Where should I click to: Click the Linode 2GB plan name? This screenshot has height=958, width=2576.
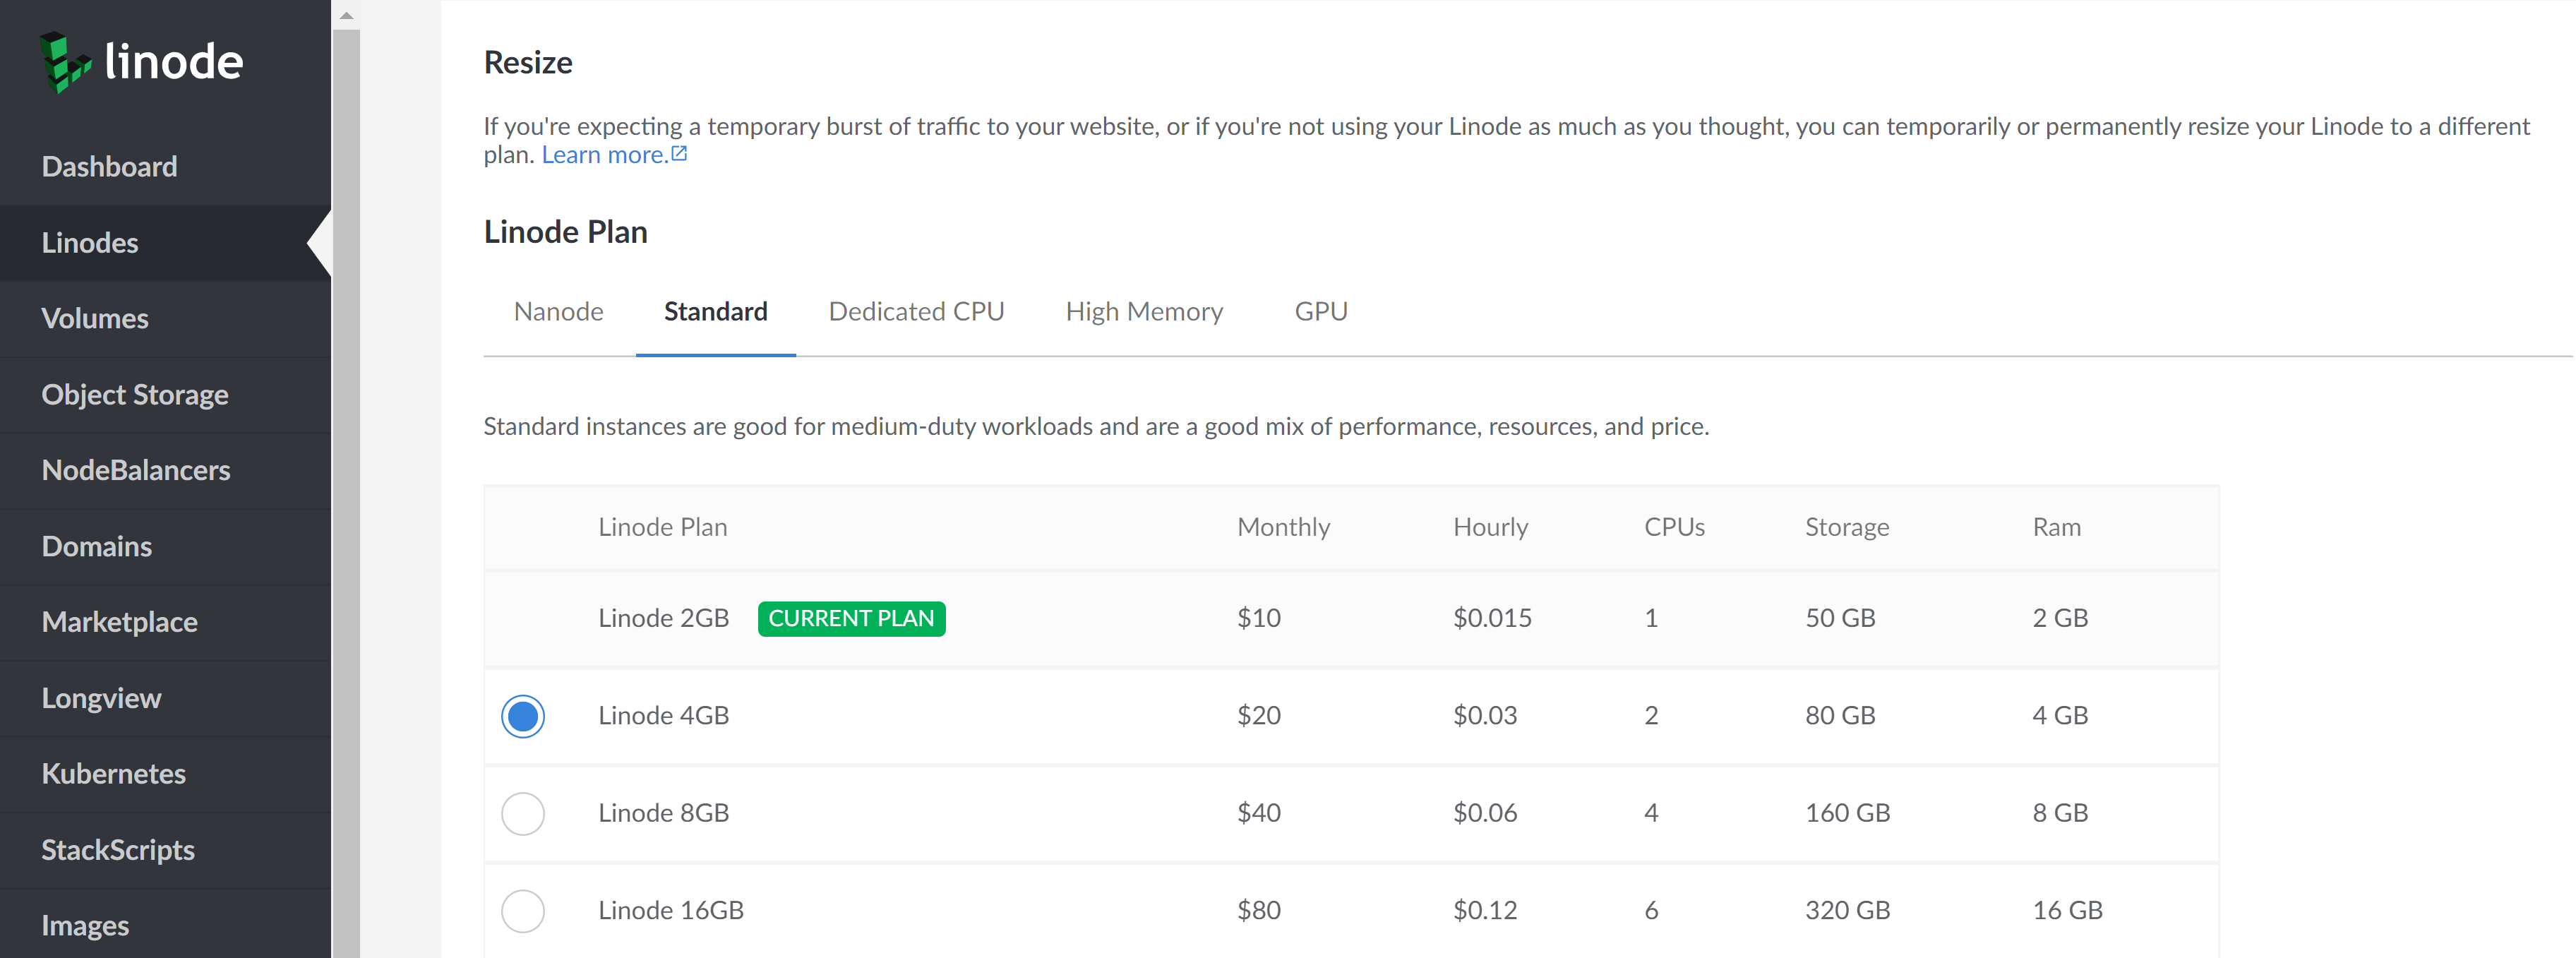coord(664,618)
